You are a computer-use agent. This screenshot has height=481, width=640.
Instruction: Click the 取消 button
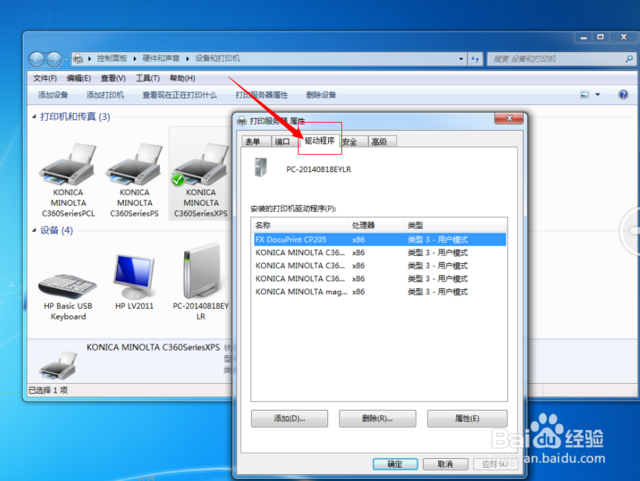point(445,464)
